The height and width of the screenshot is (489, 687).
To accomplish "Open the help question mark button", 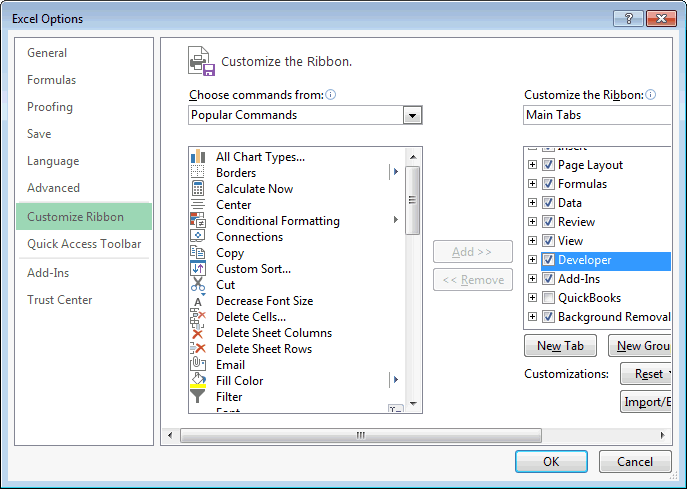I will [x=628, y=18].
